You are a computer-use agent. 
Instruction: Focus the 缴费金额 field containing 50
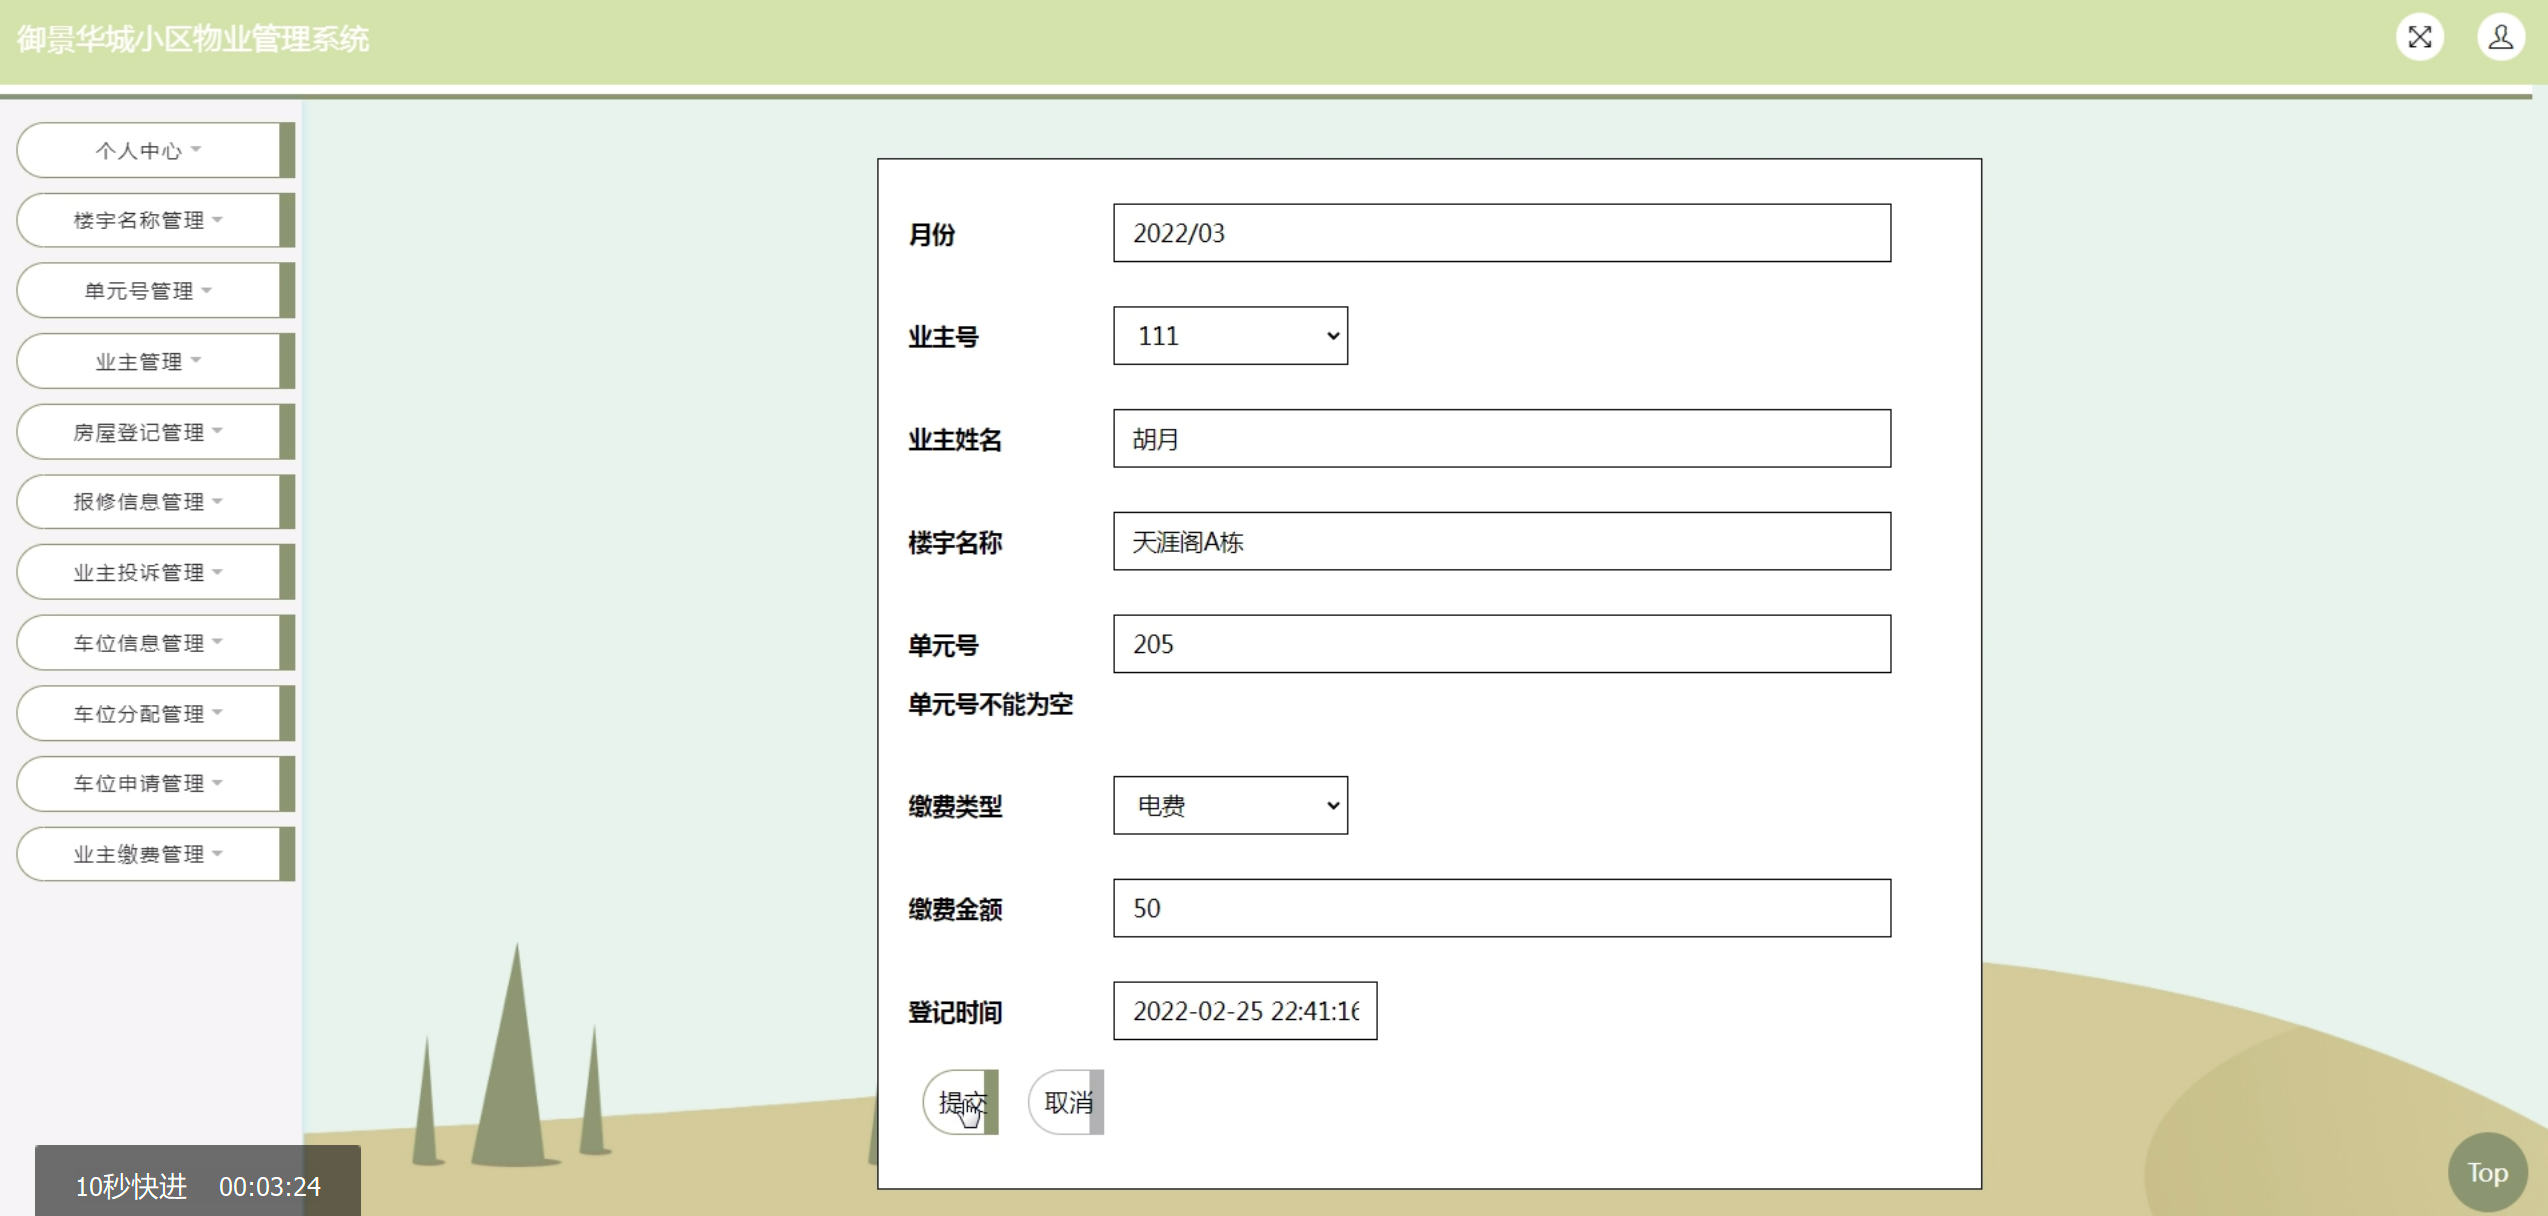pyautogui.click(x=1501, y=908)
